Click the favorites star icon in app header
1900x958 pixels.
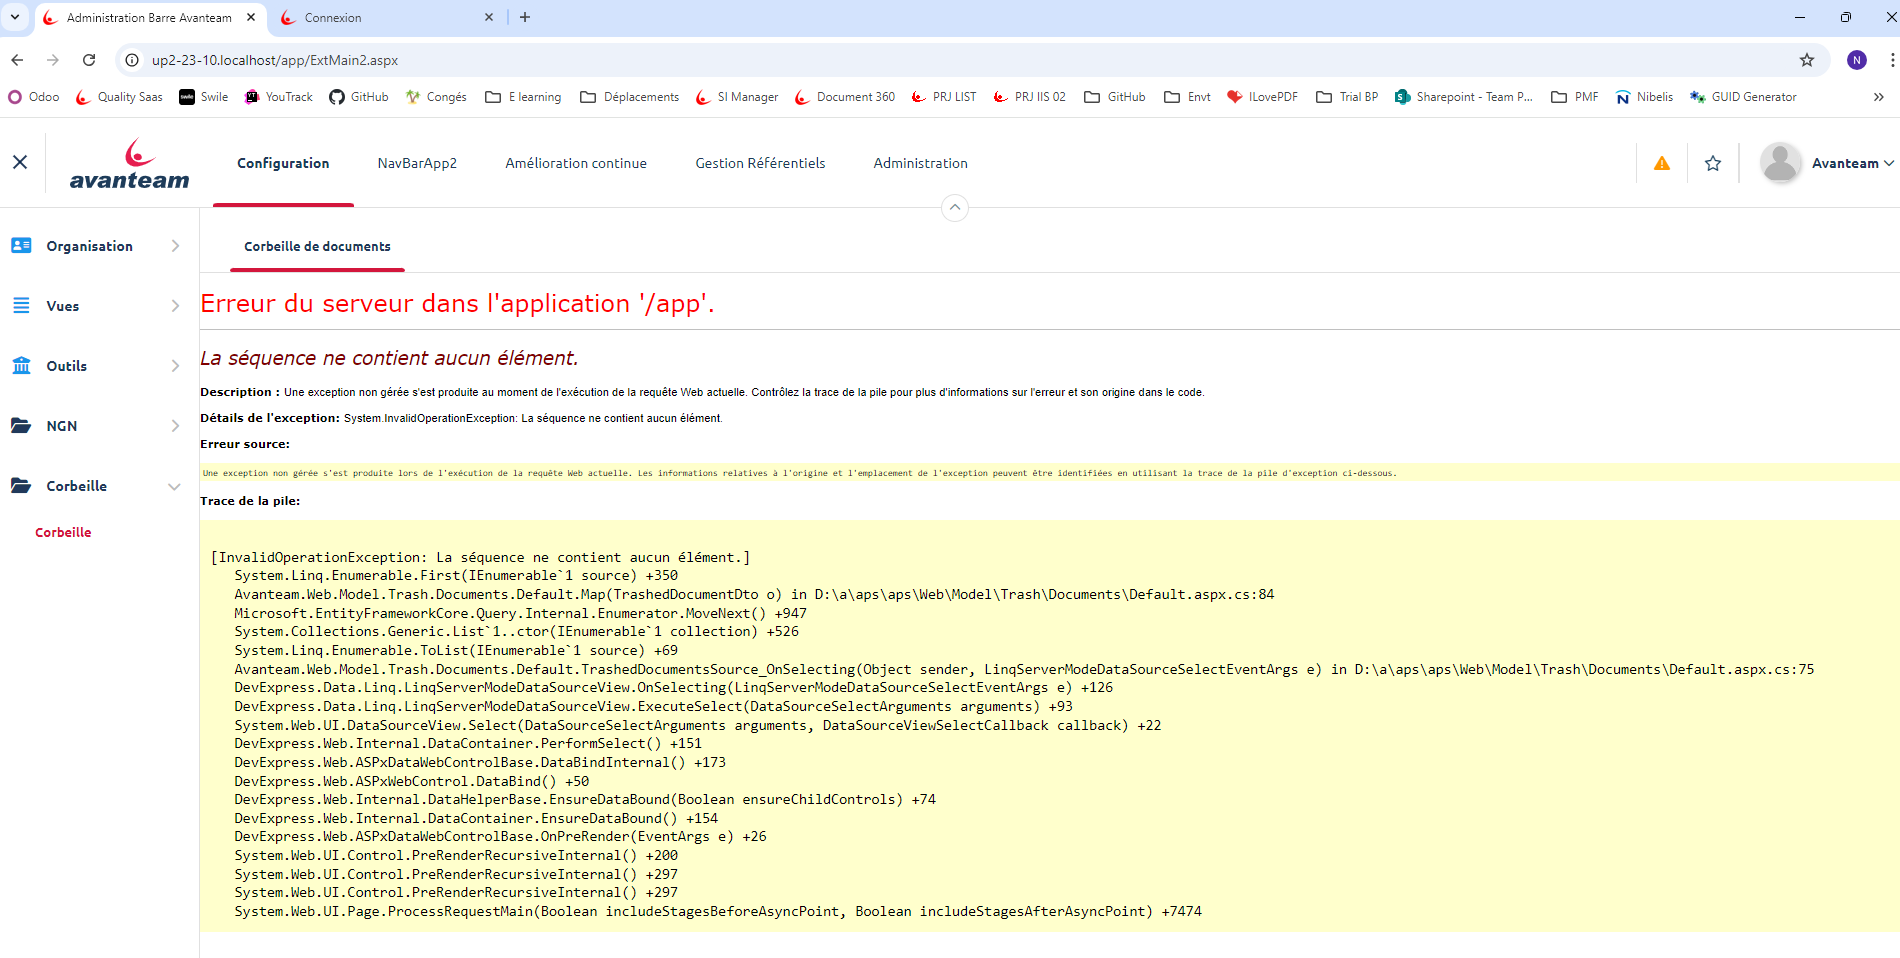click(1713, 163)
